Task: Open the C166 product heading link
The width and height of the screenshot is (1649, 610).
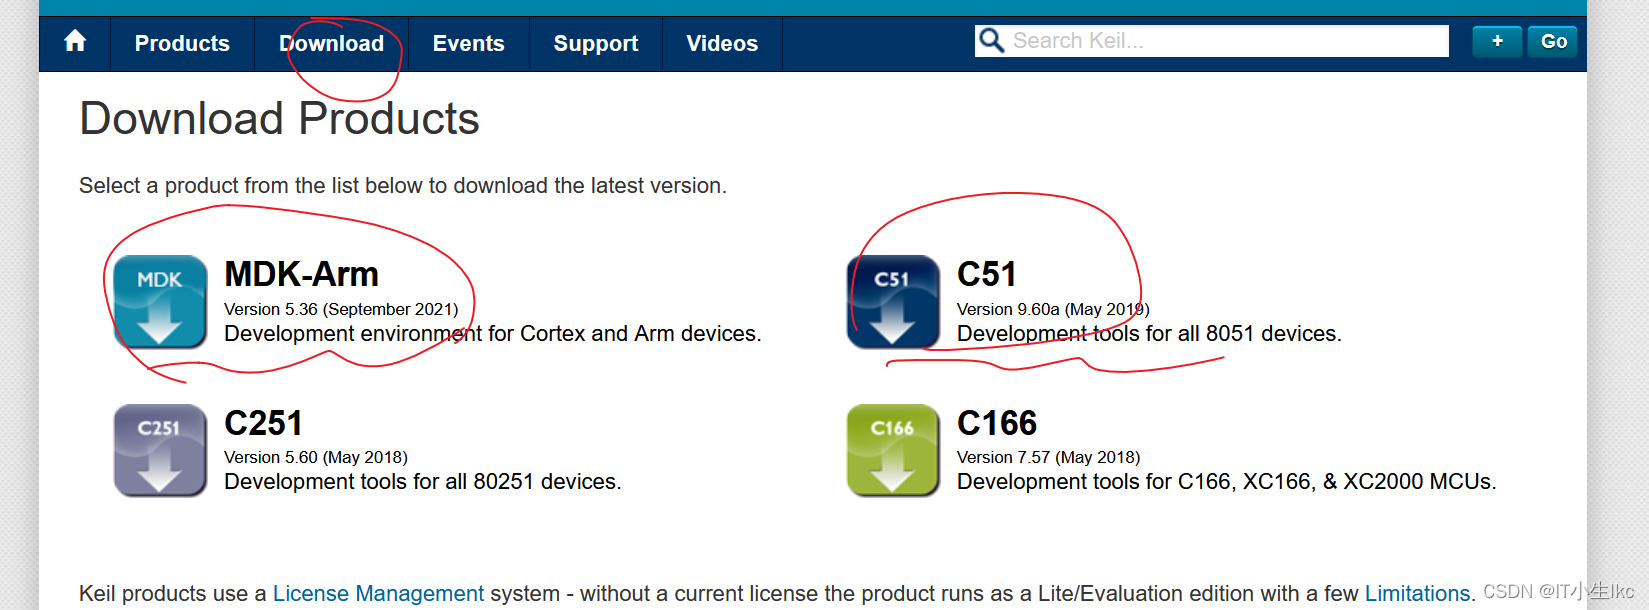Action: click(x=997, y=423)
